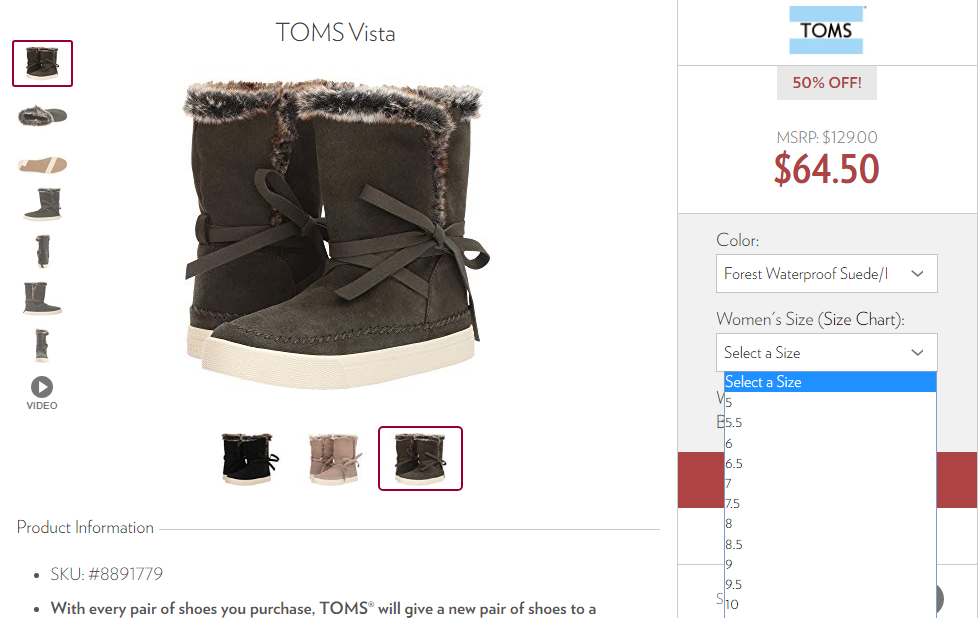The image size is (980, 618).
Task: Select the sole-view thumbnail
Action: click(x=42, y=164)
